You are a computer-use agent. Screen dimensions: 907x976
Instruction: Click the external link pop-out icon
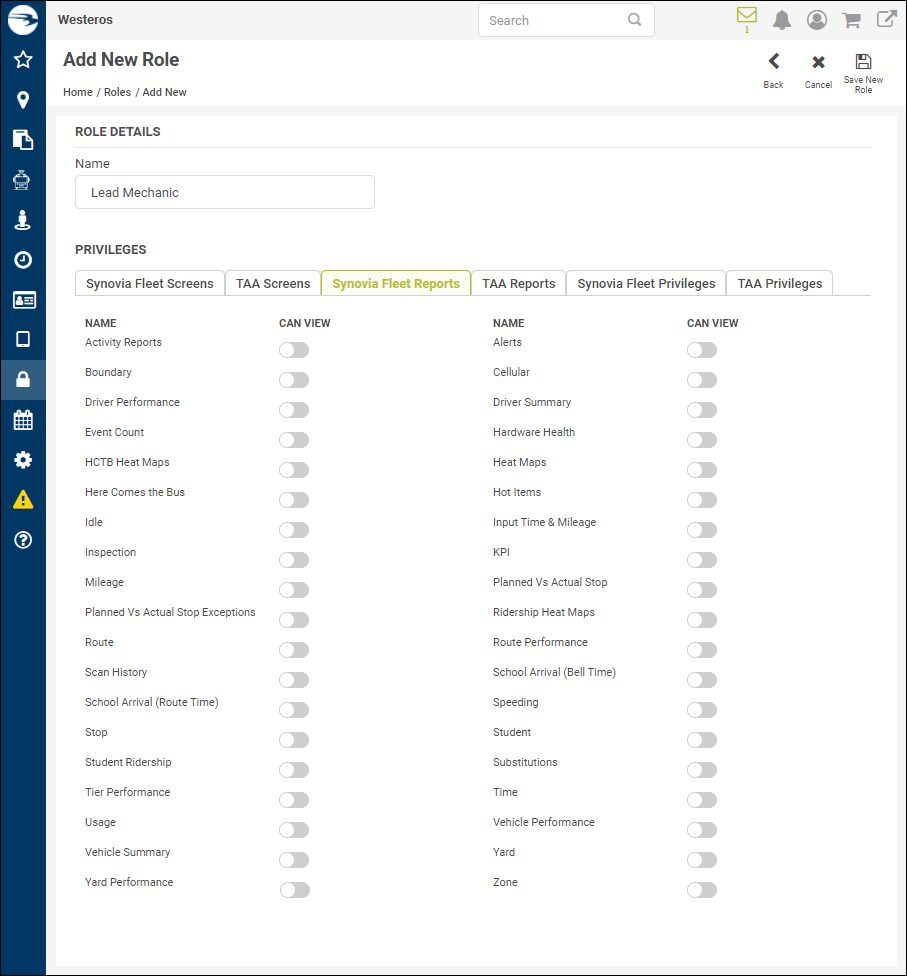coord(886,19)
